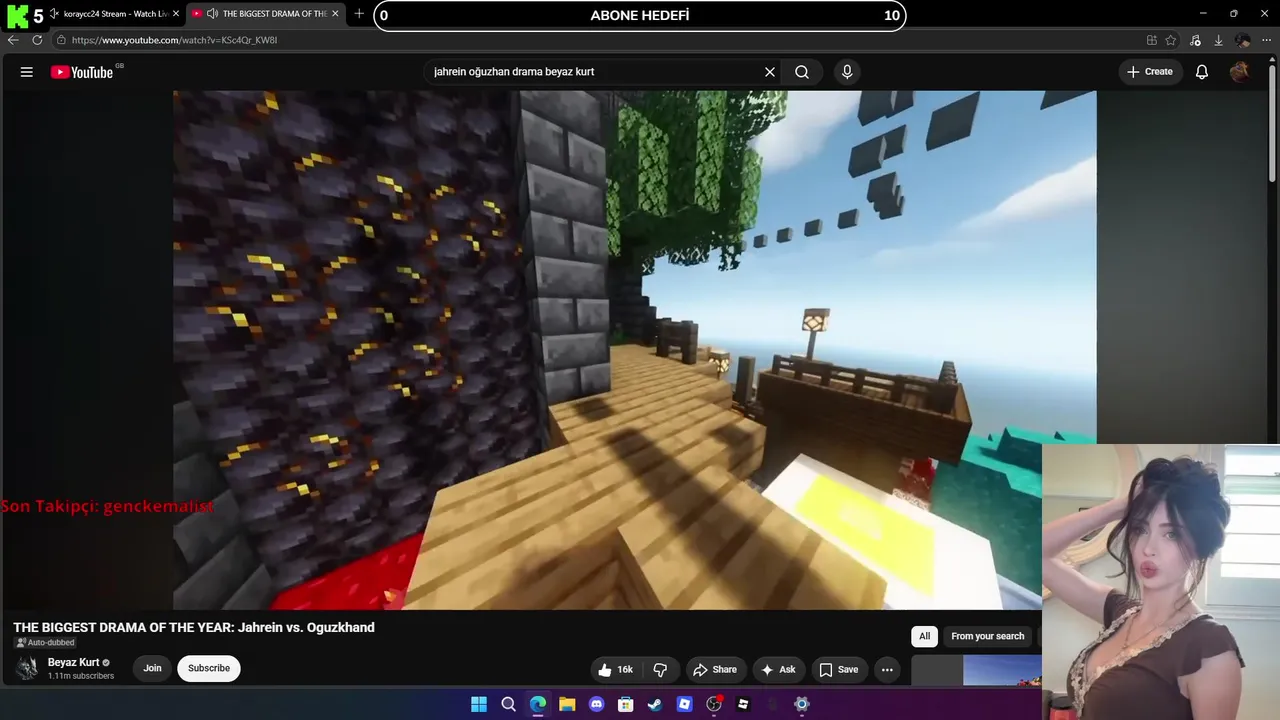
Task: Open Microsoft Store from the taskbar
Action: (x=626, y=704)
